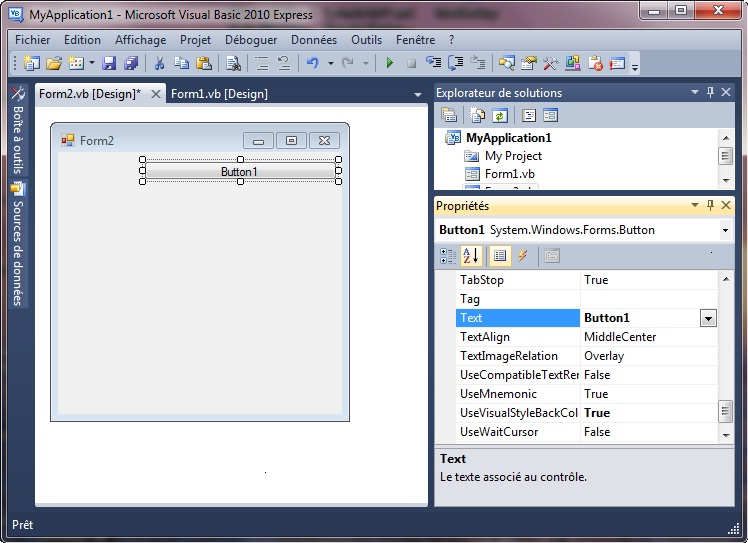Toggle auto-hide pin on Solution Explorer
Viewport: 748px width, 543px height.
tap(710, 92)
